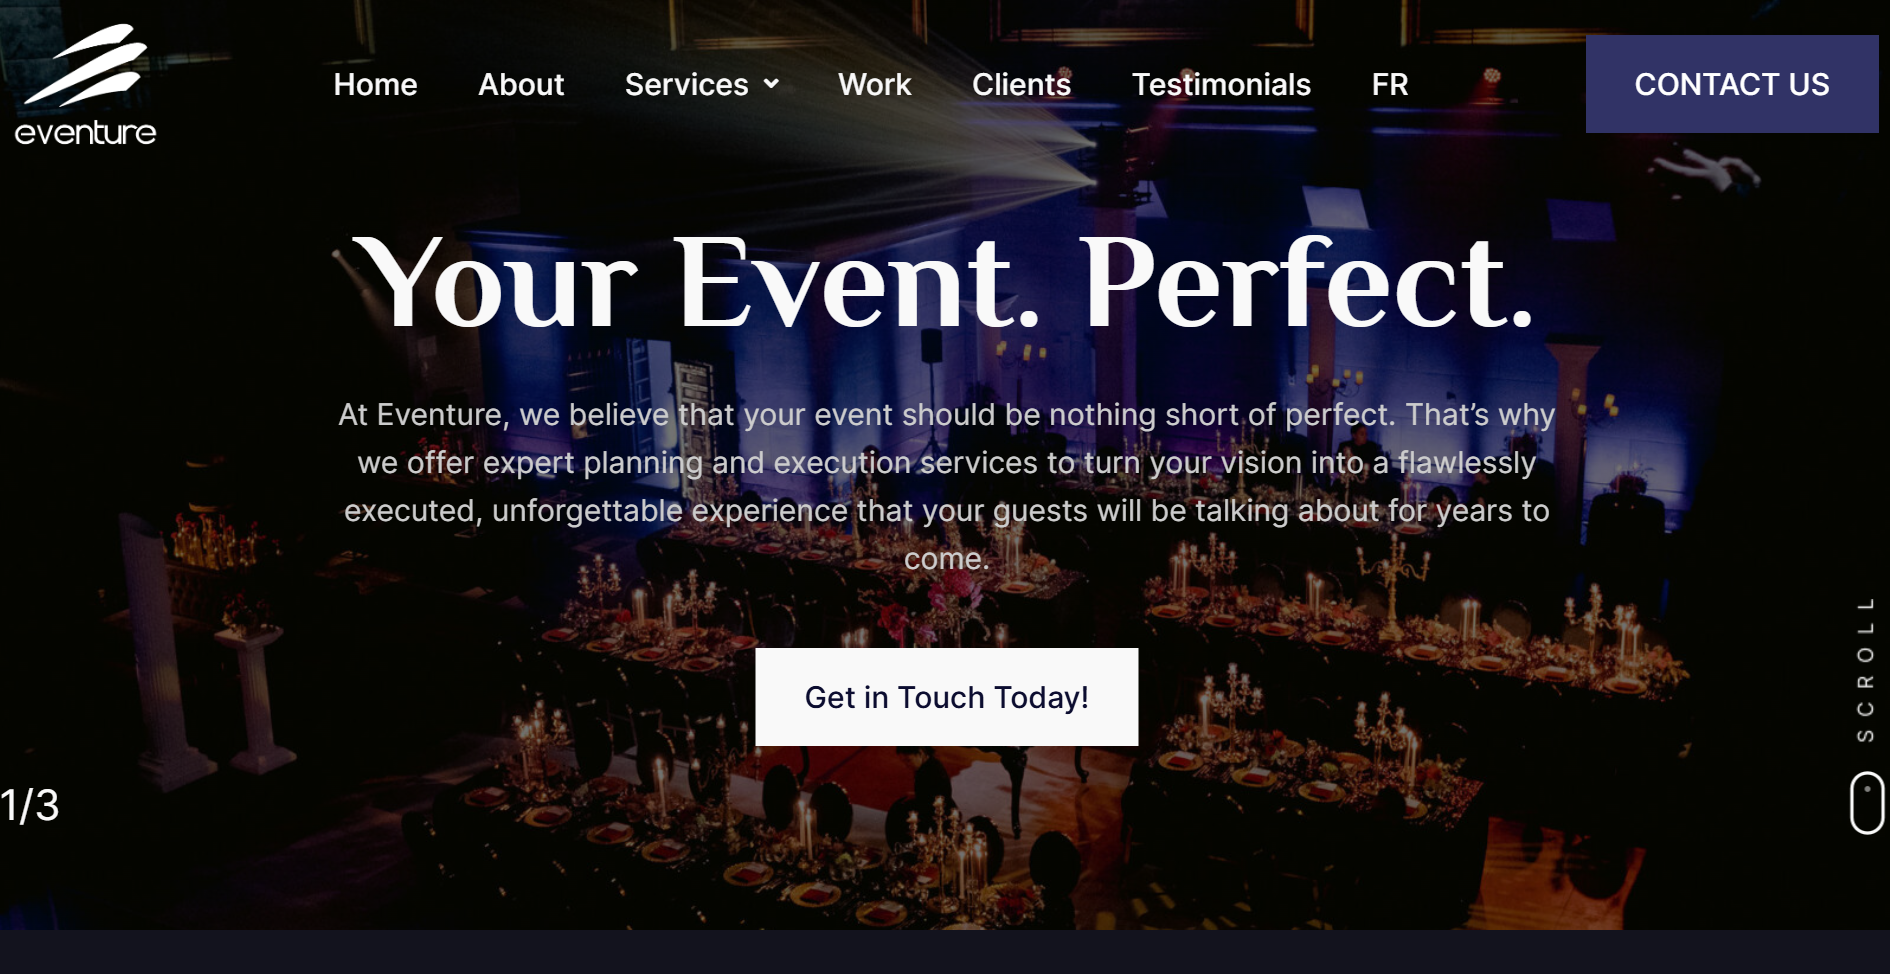Navigate to the Work section
The height and width of the screenshot is (974, 1890).
[x=875, y=84]
